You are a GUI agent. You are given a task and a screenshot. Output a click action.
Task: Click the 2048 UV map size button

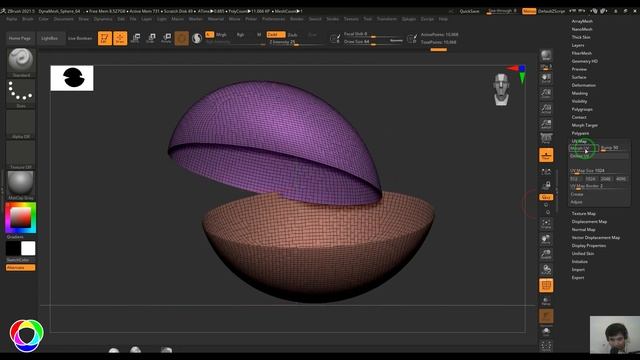tap(606, 179)
